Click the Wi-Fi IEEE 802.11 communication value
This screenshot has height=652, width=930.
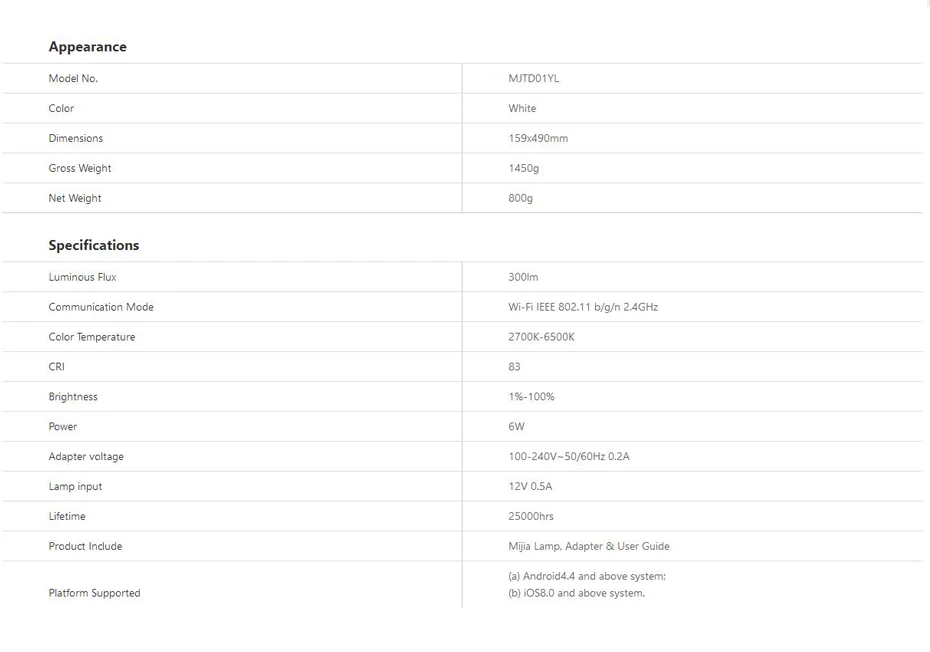(x=583, y=307)
